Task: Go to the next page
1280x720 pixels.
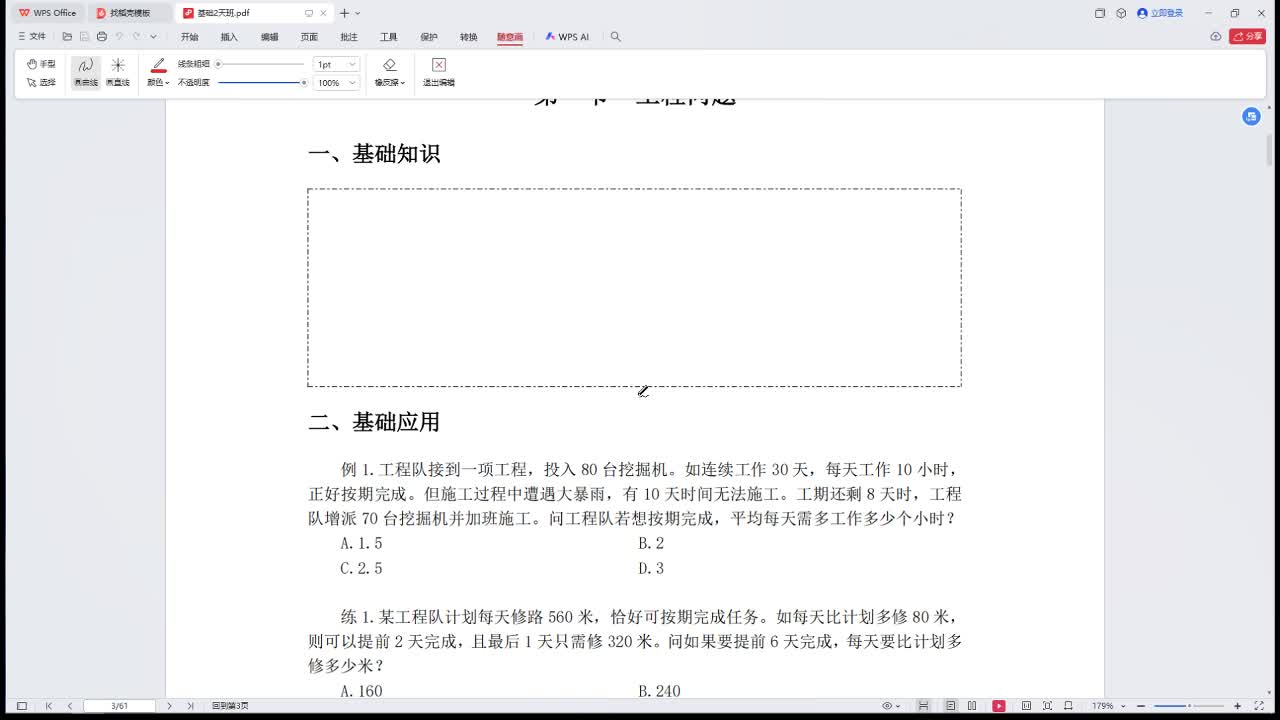Action: point(169,706)
